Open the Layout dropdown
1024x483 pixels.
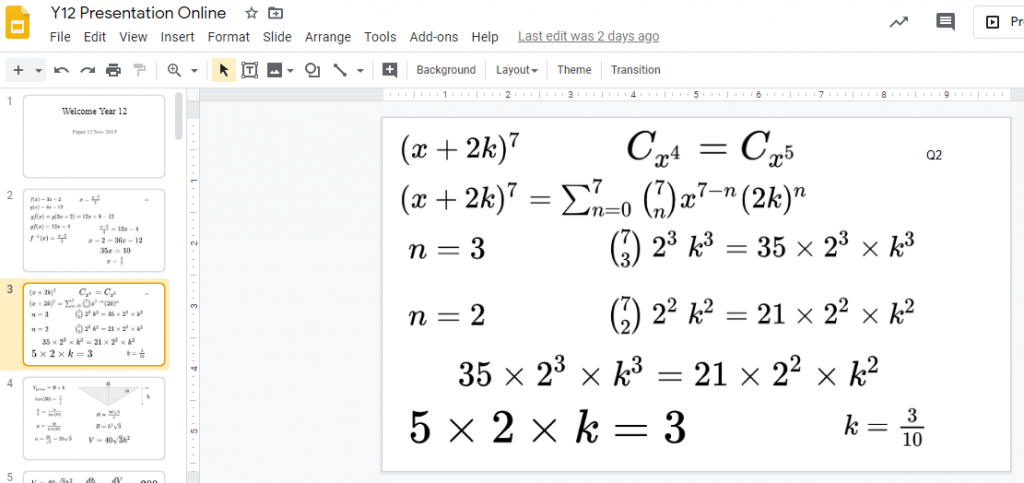click(517, 70)
